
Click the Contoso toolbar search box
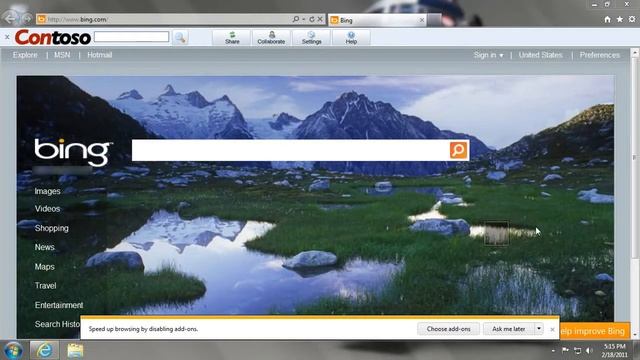(x=131, y=37)
